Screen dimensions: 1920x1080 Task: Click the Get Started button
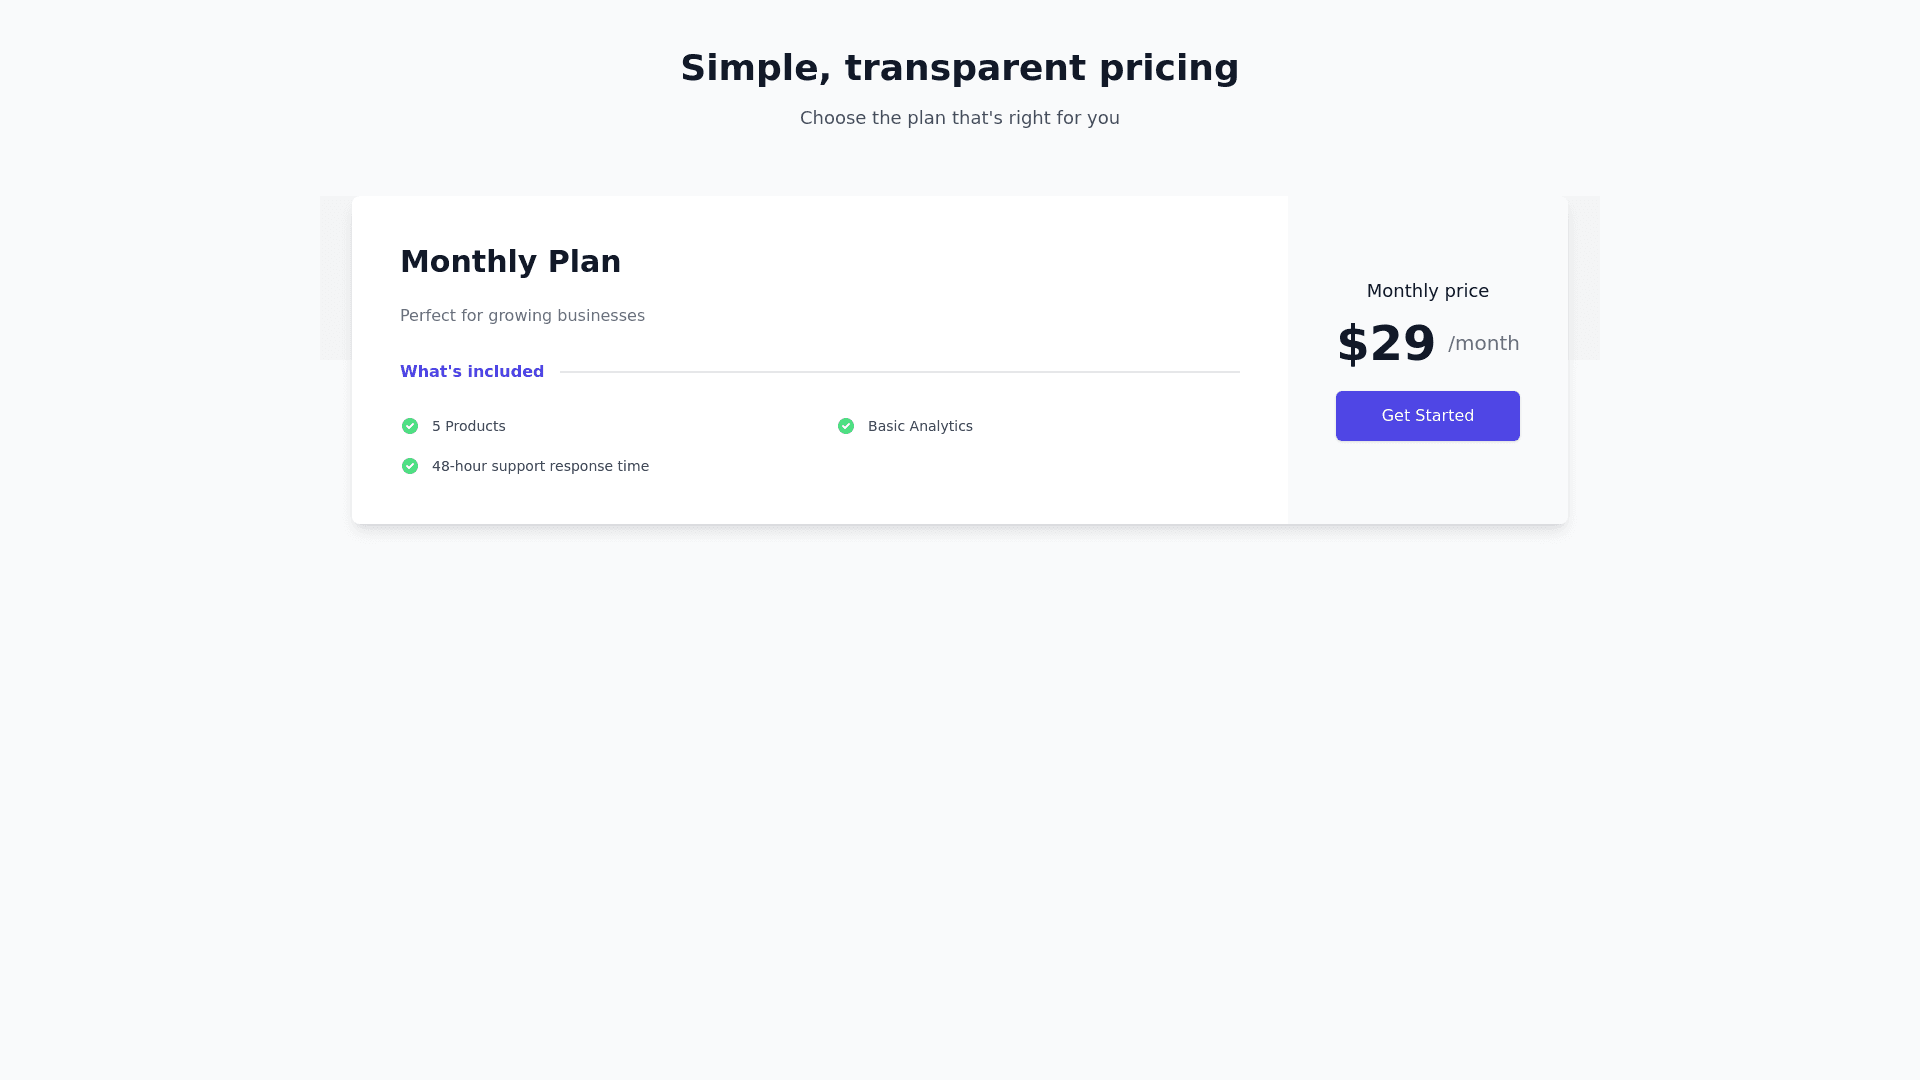(x=1427, y=416)
